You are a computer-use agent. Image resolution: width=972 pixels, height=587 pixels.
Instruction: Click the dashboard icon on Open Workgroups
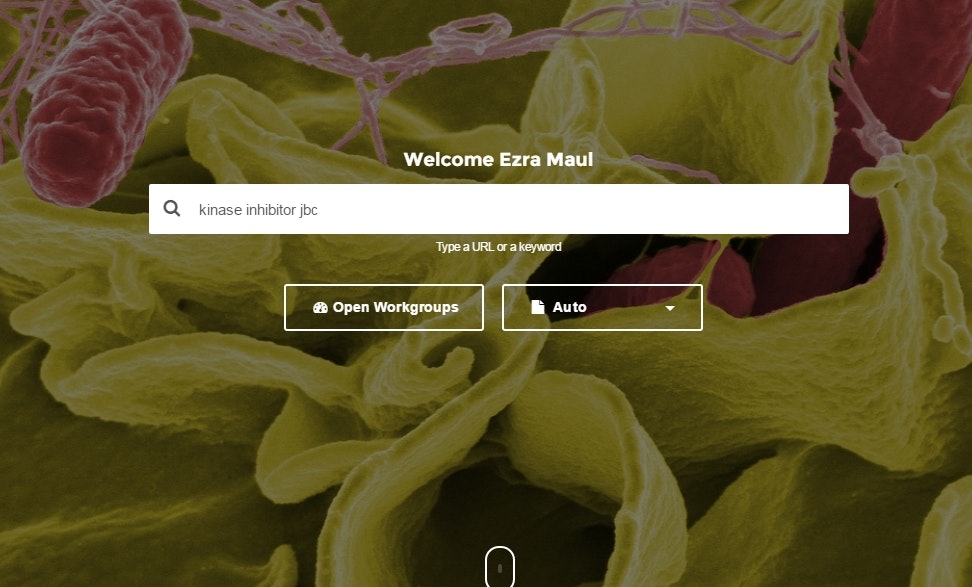320,307
